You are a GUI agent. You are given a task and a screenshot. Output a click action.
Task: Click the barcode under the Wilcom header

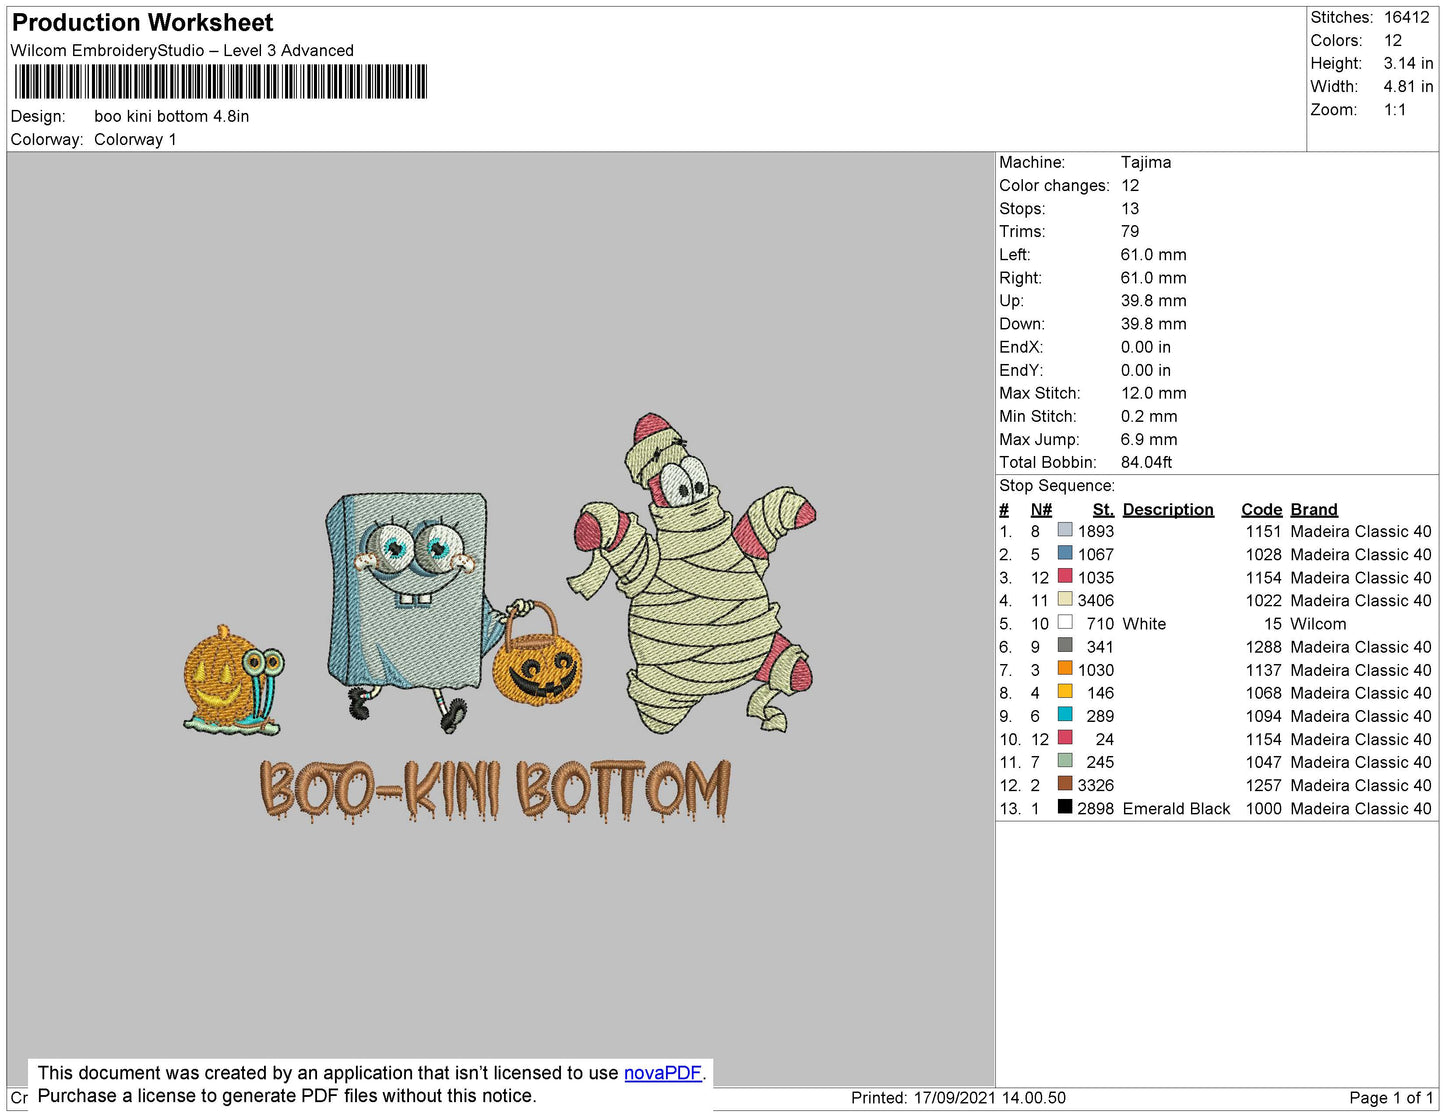(220, 82)
